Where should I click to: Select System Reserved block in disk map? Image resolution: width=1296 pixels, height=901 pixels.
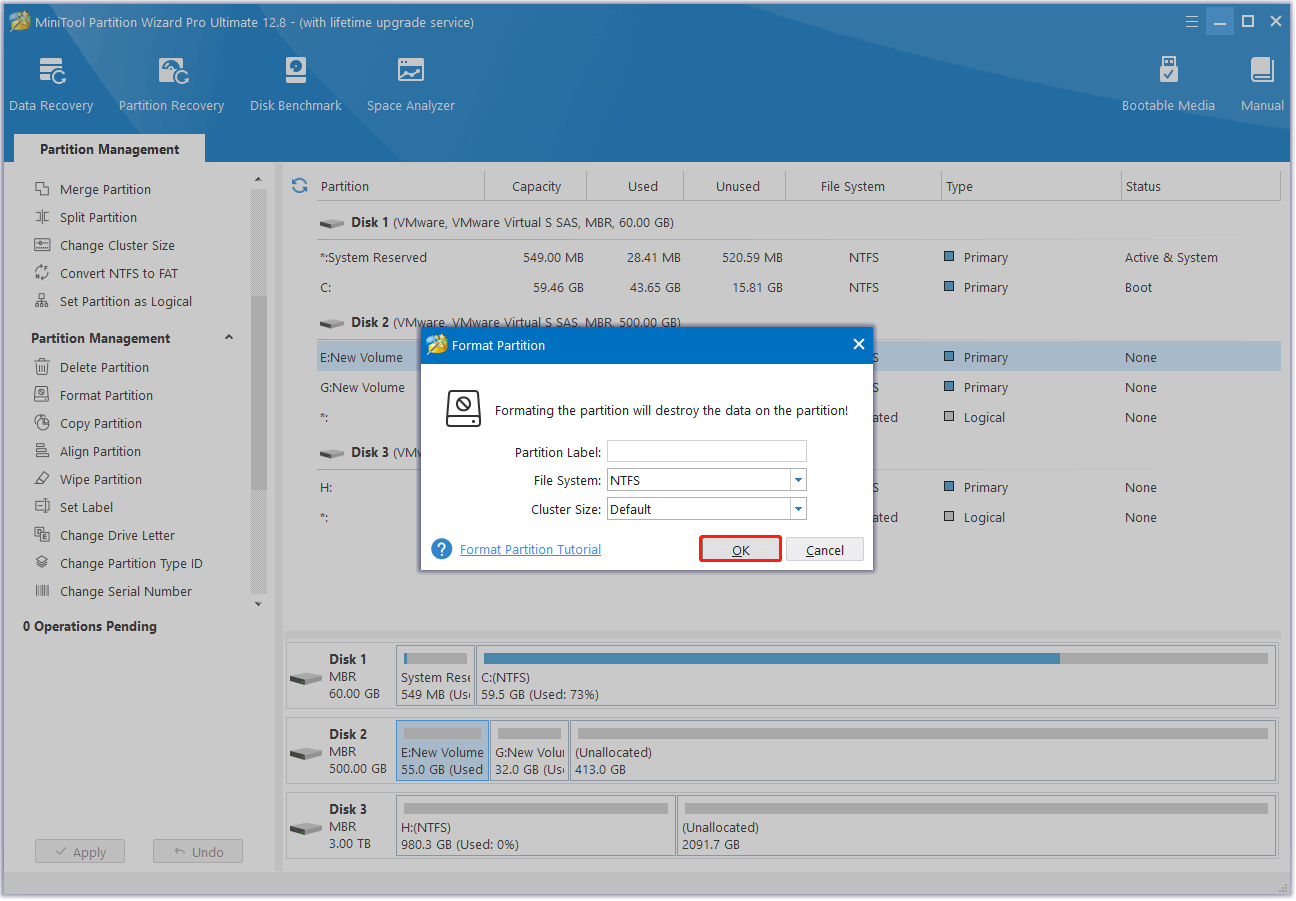435,676
